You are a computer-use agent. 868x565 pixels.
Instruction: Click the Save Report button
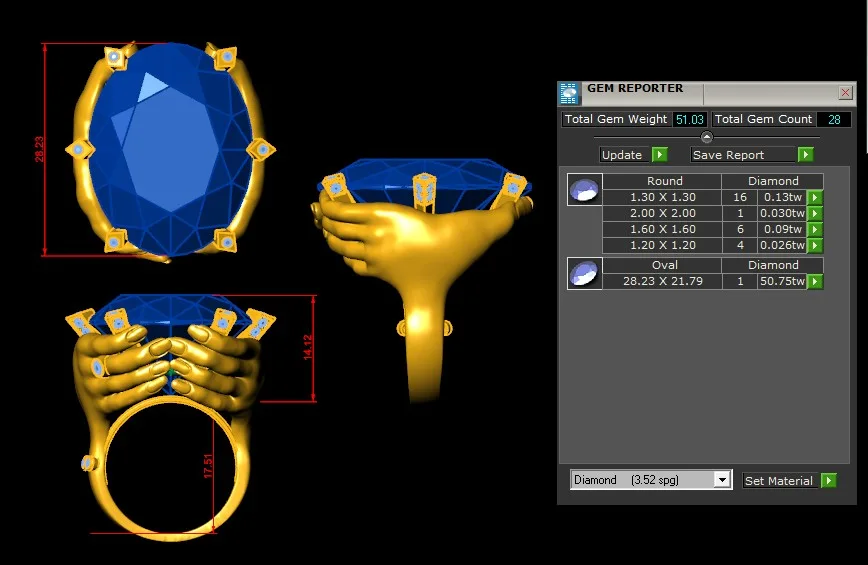pos(743,155)
